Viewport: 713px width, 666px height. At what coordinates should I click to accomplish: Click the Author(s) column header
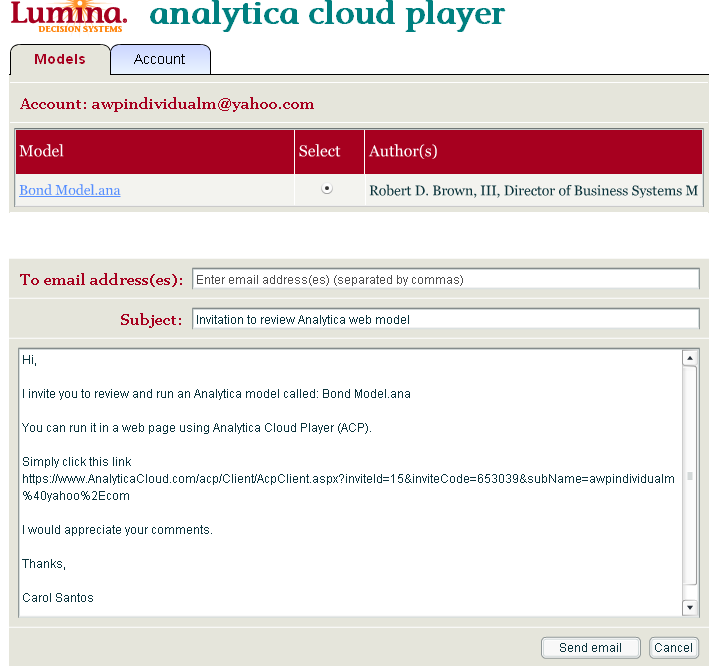point(533,151)
